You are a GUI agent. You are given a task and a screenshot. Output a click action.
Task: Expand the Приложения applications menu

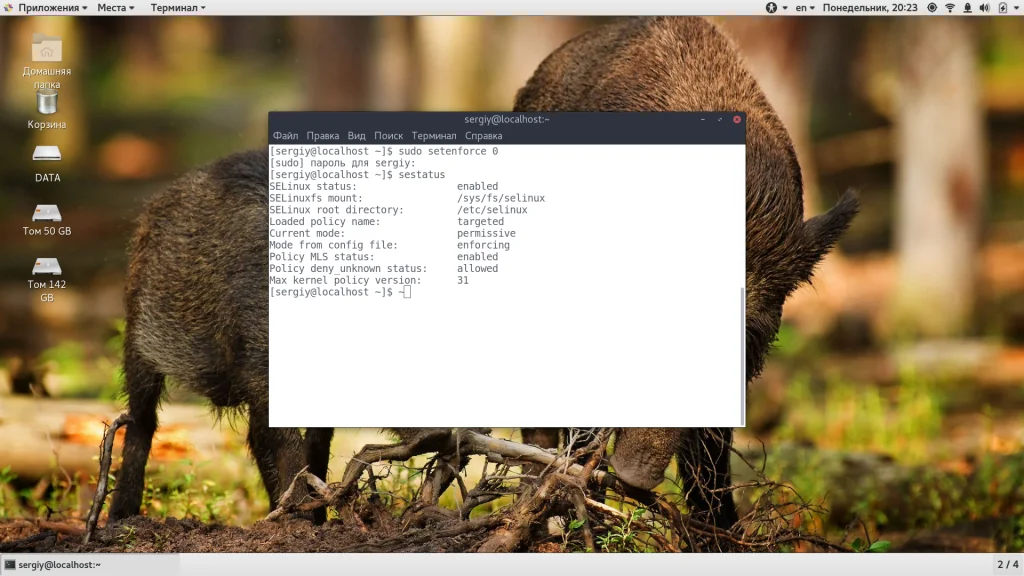coord(46,8)
